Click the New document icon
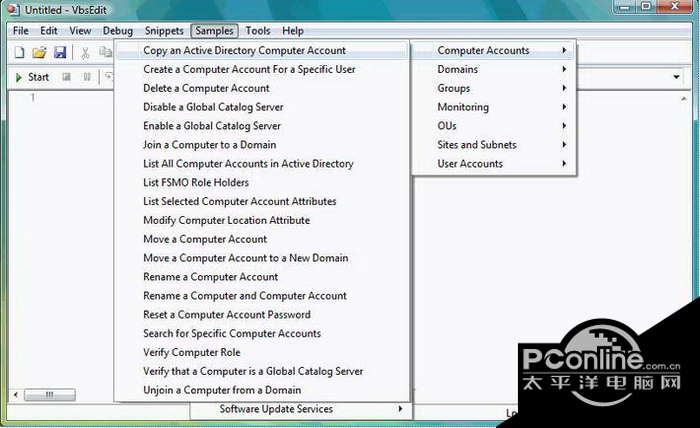 pyautogui.click(x=20, y=52)
